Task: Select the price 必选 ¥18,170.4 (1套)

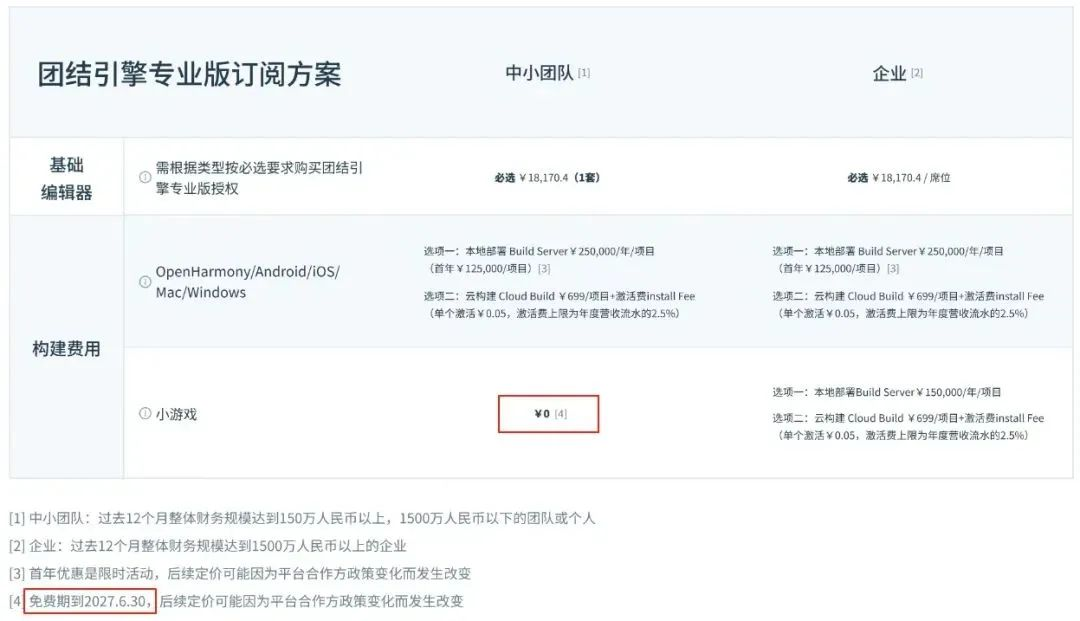Action: (547, 178)
